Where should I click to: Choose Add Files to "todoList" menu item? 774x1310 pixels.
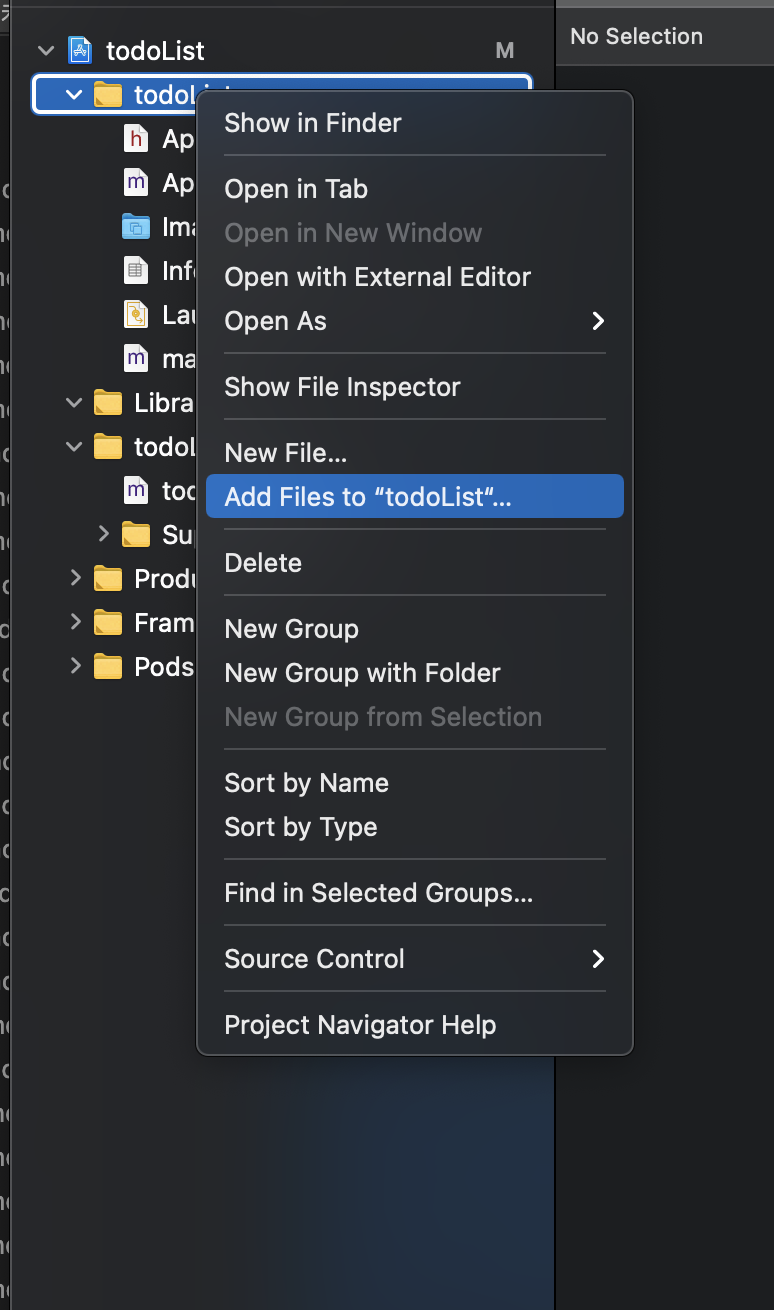click(x=414, y=497)
